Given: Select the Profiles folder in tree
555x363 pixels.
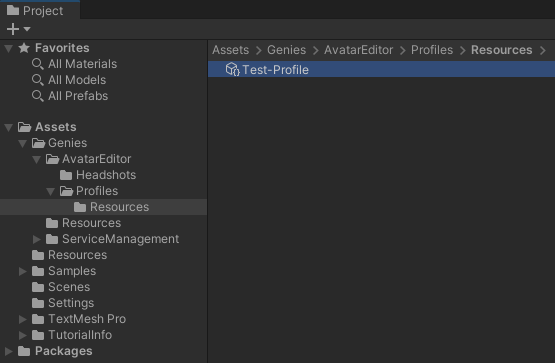Looking at the screenshot, I should [97, 191].
